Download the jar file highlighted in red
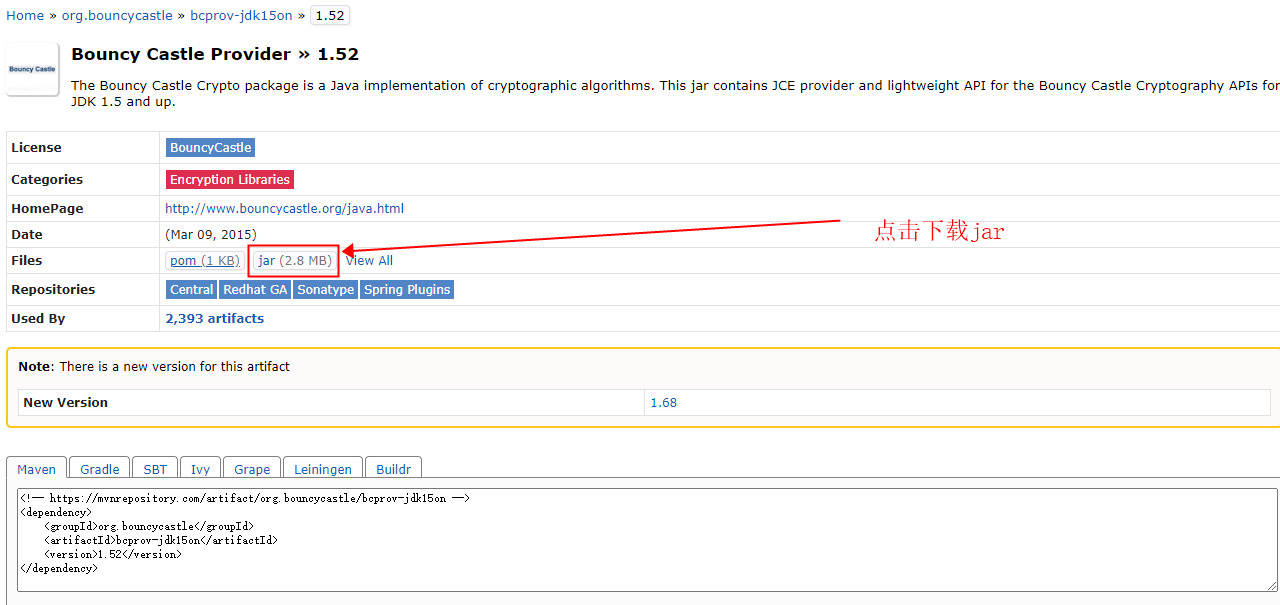 [293, 260]
